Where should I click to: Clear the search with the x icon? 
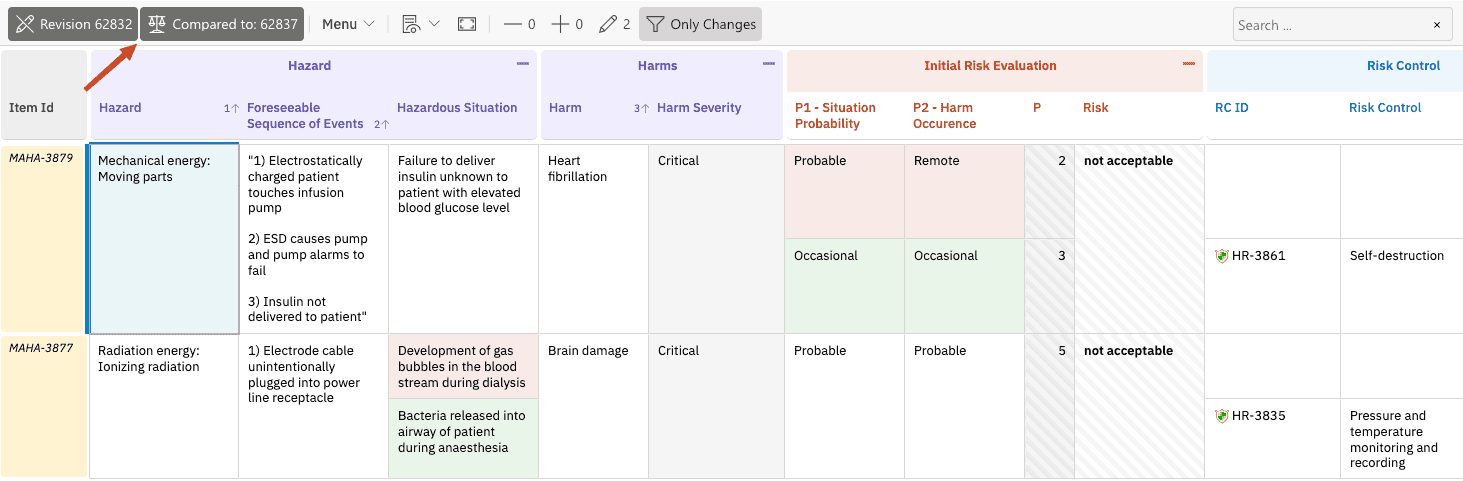(1437, 25)
